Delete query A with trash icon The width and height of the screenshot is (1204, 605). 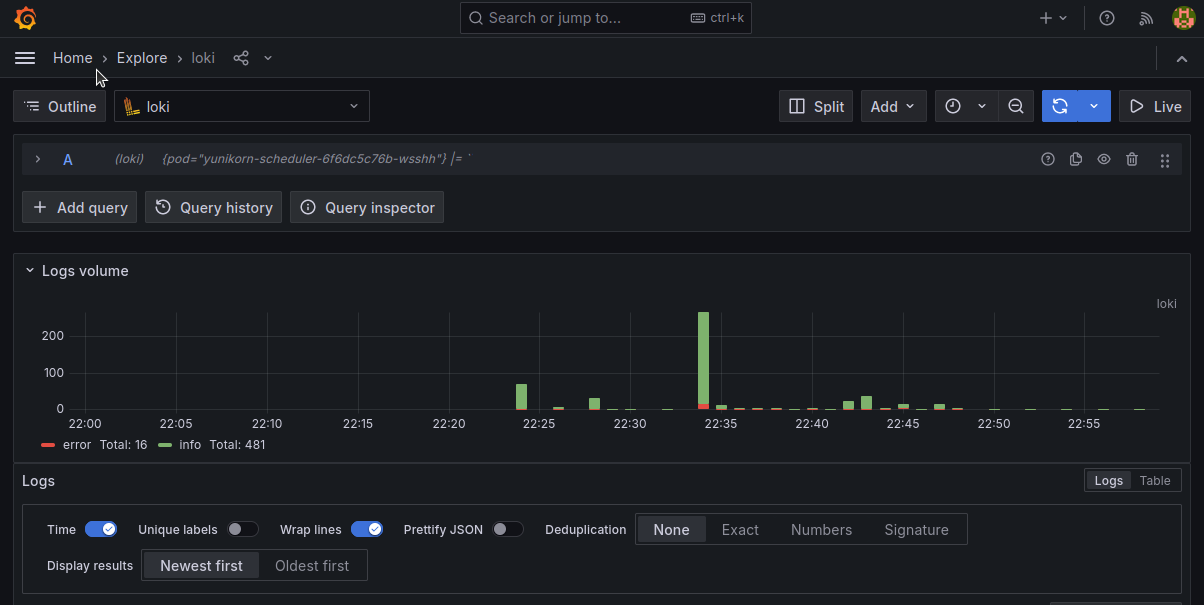(x=1132, y=159)
